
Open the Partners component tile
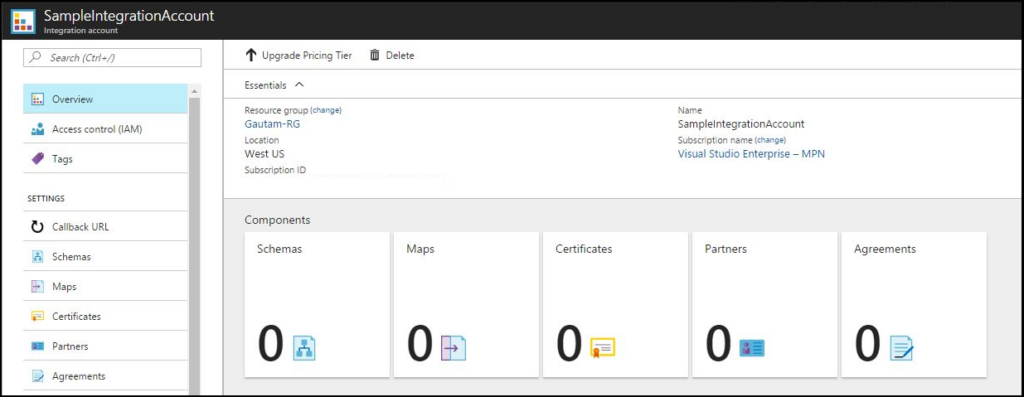tap(765, 304)
